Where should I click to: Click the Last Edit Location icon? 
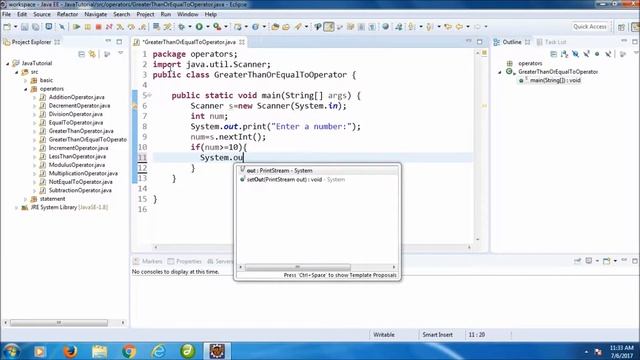point(448,27)
